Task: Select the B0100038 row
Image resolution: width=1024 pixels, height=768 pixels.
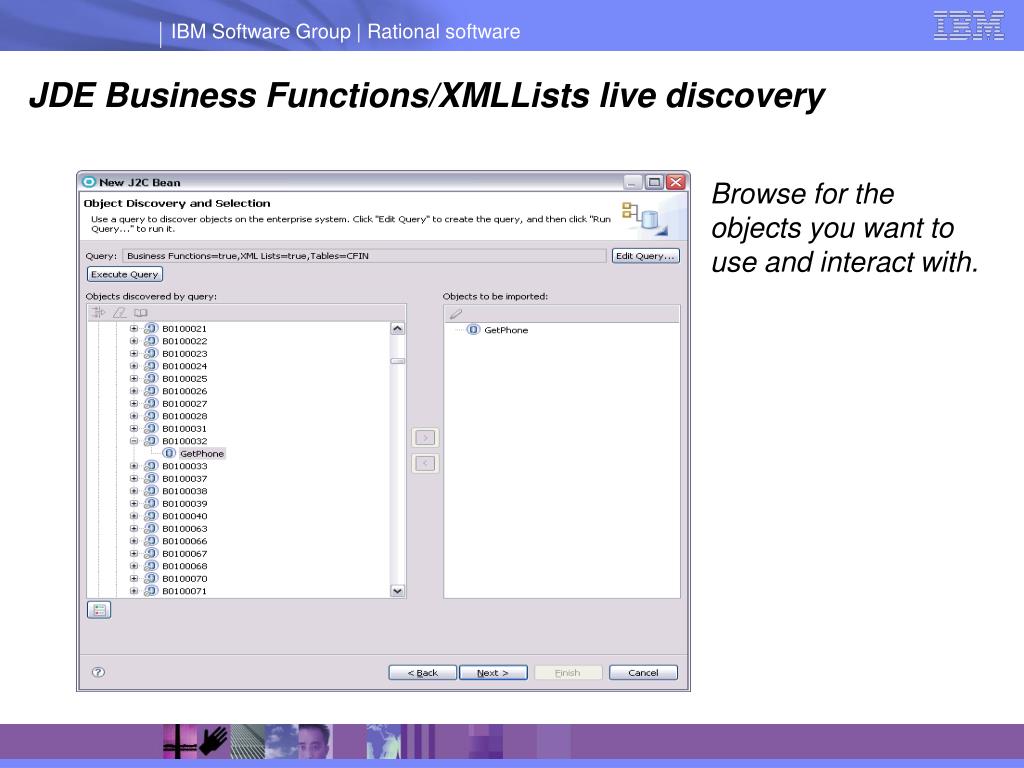Action: point(185,491)
